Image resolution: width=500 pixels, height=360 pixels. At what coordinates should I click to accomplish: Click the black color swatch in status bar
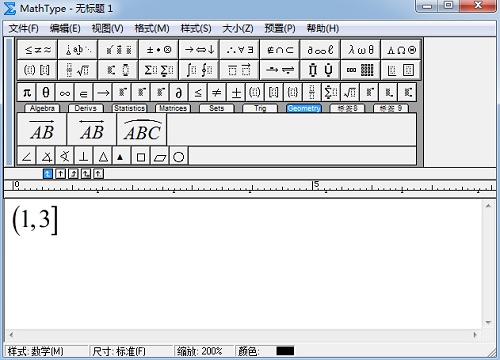click(x=285, y=351)
